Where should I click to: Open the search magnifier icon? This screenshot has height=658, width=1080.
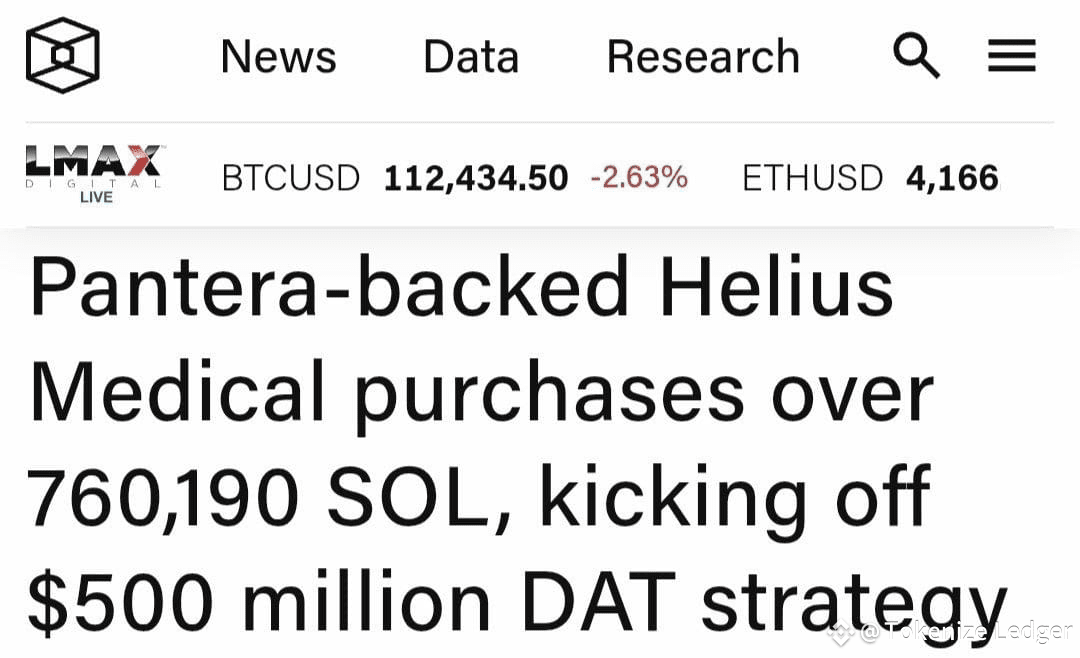click(x=916, y=55)
